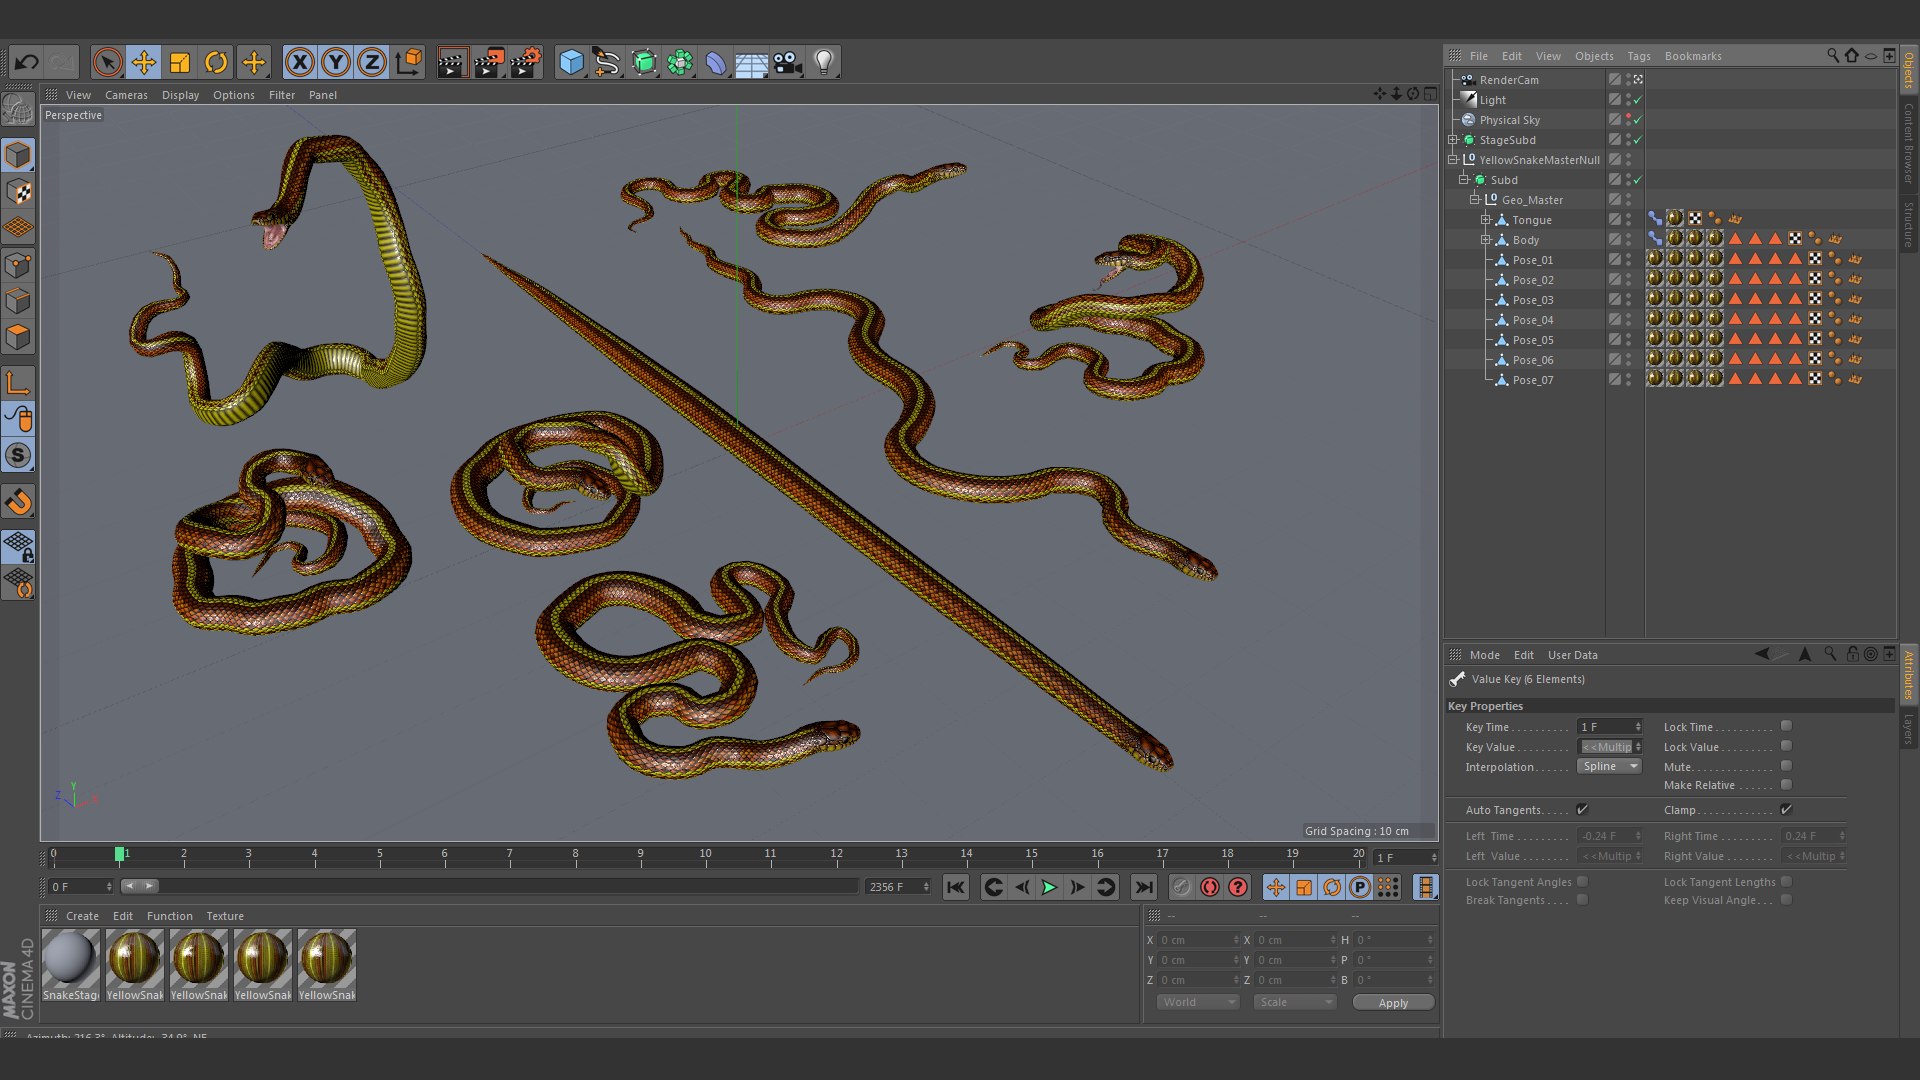
Task: Open the World coordinate system dropdown
Action: 1198,1002
